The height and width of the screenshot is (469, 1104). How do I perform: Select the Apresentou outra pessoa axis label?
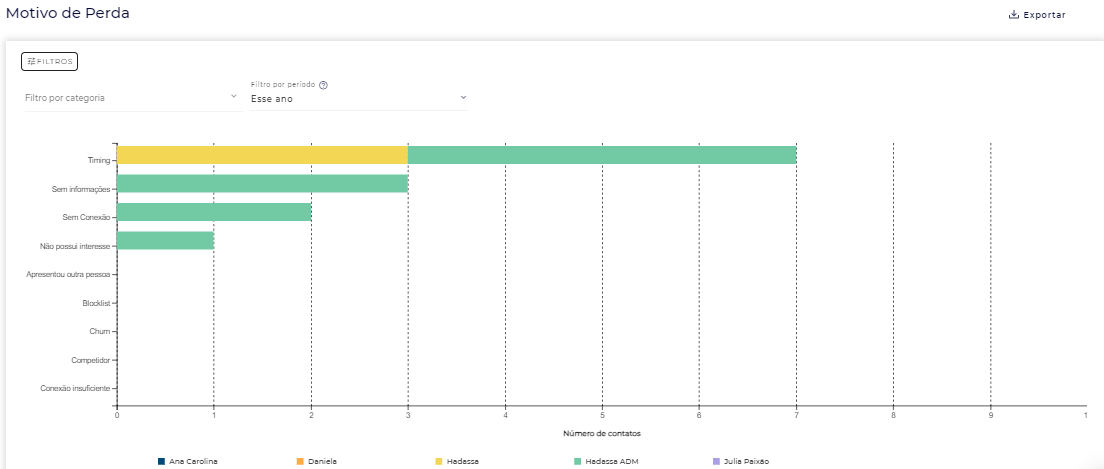pos(68,275)
